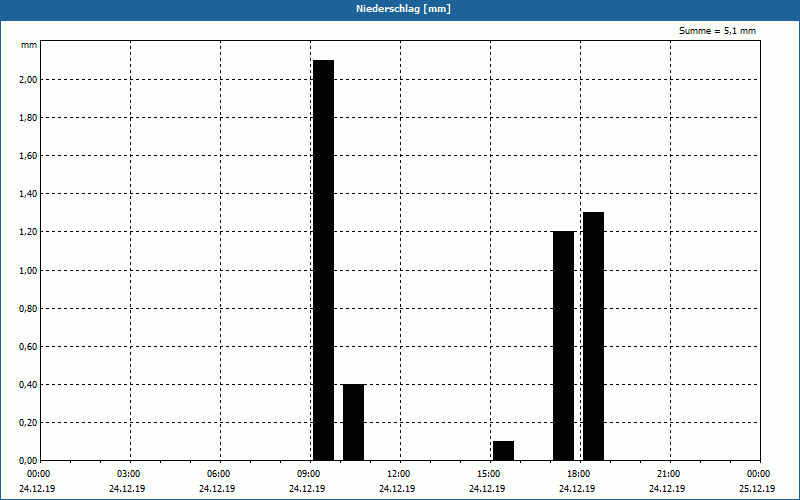Click the 1,20 mm bar before 18:00
Screen dimensions: 800x500
coord(563,346)
